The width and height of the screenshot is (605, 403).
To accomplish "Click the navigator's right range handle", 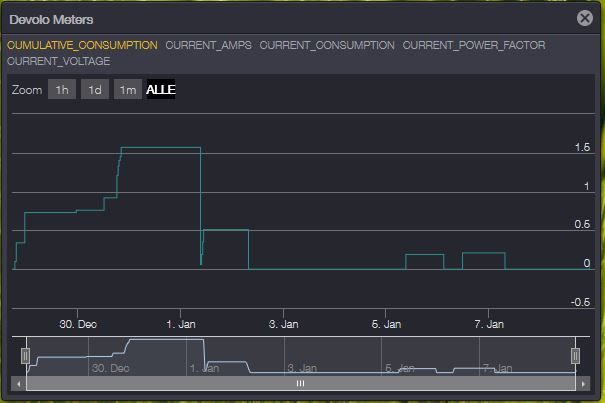I will pyautogui.click(x=575, y=355).
